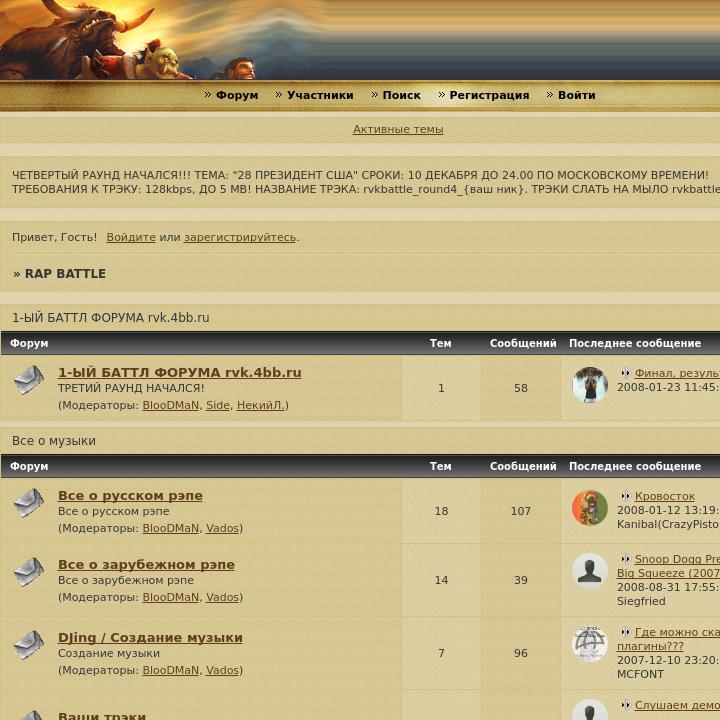Open DJing / Создание музыки forum
Viewport: 720px width, 720px height.
[150, 637]
